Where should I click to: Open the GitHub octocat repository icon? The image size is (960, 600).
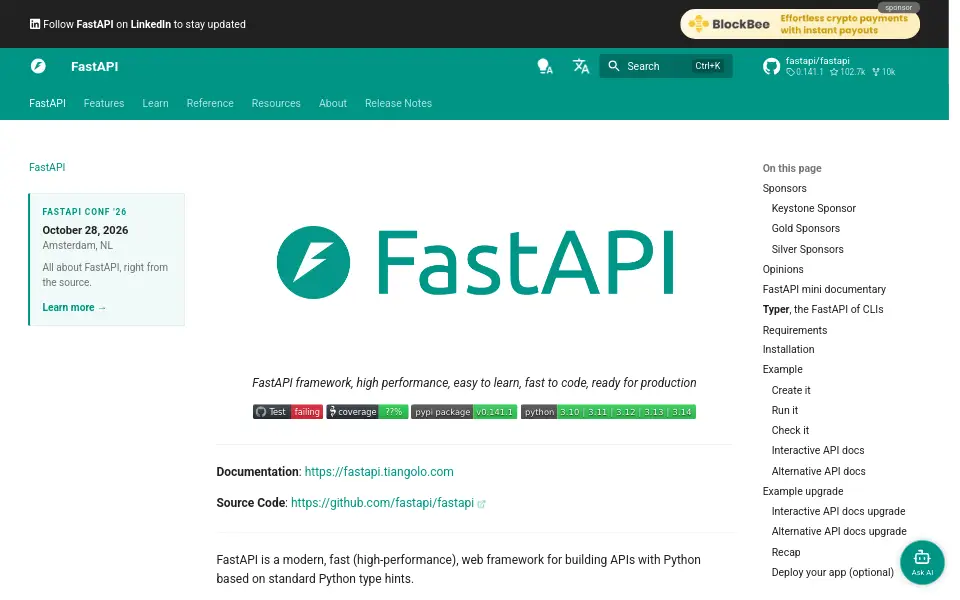coord(771,66)
